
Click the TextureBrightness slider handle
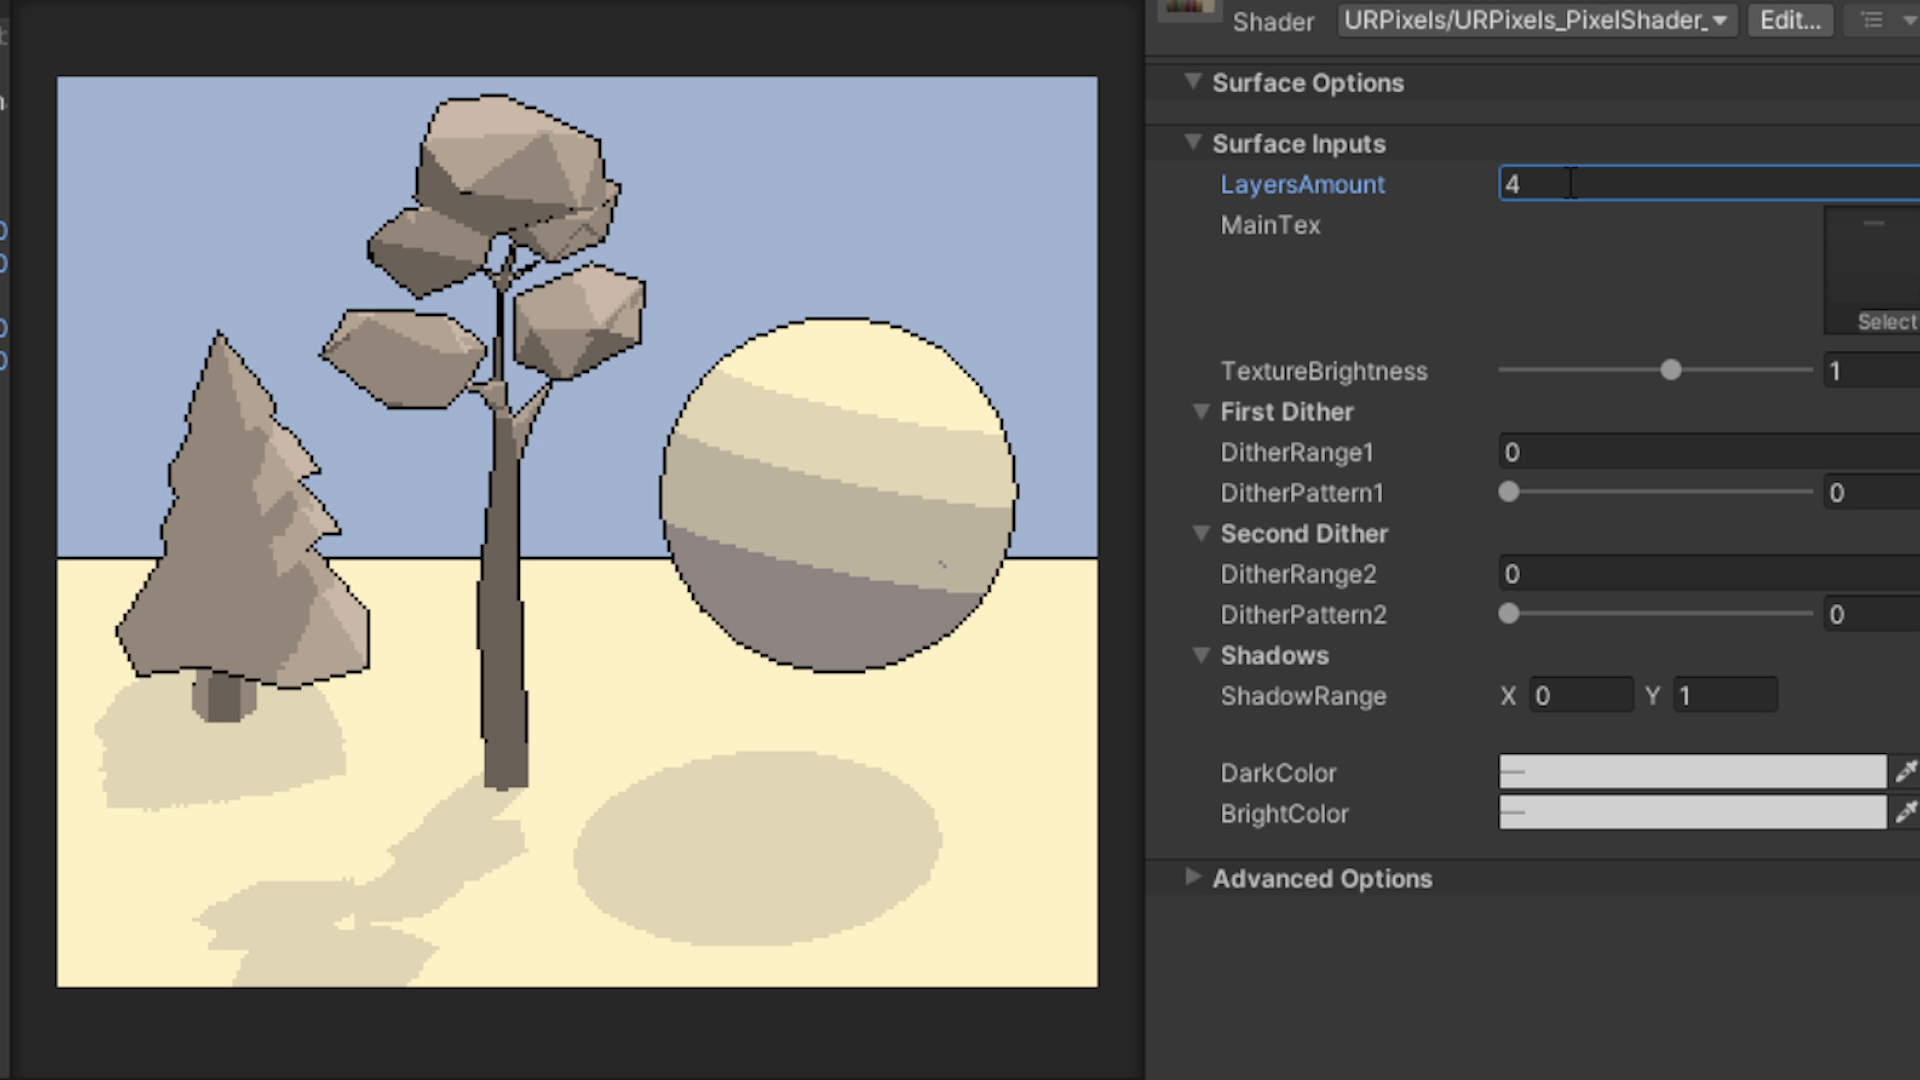[1670, 371]
